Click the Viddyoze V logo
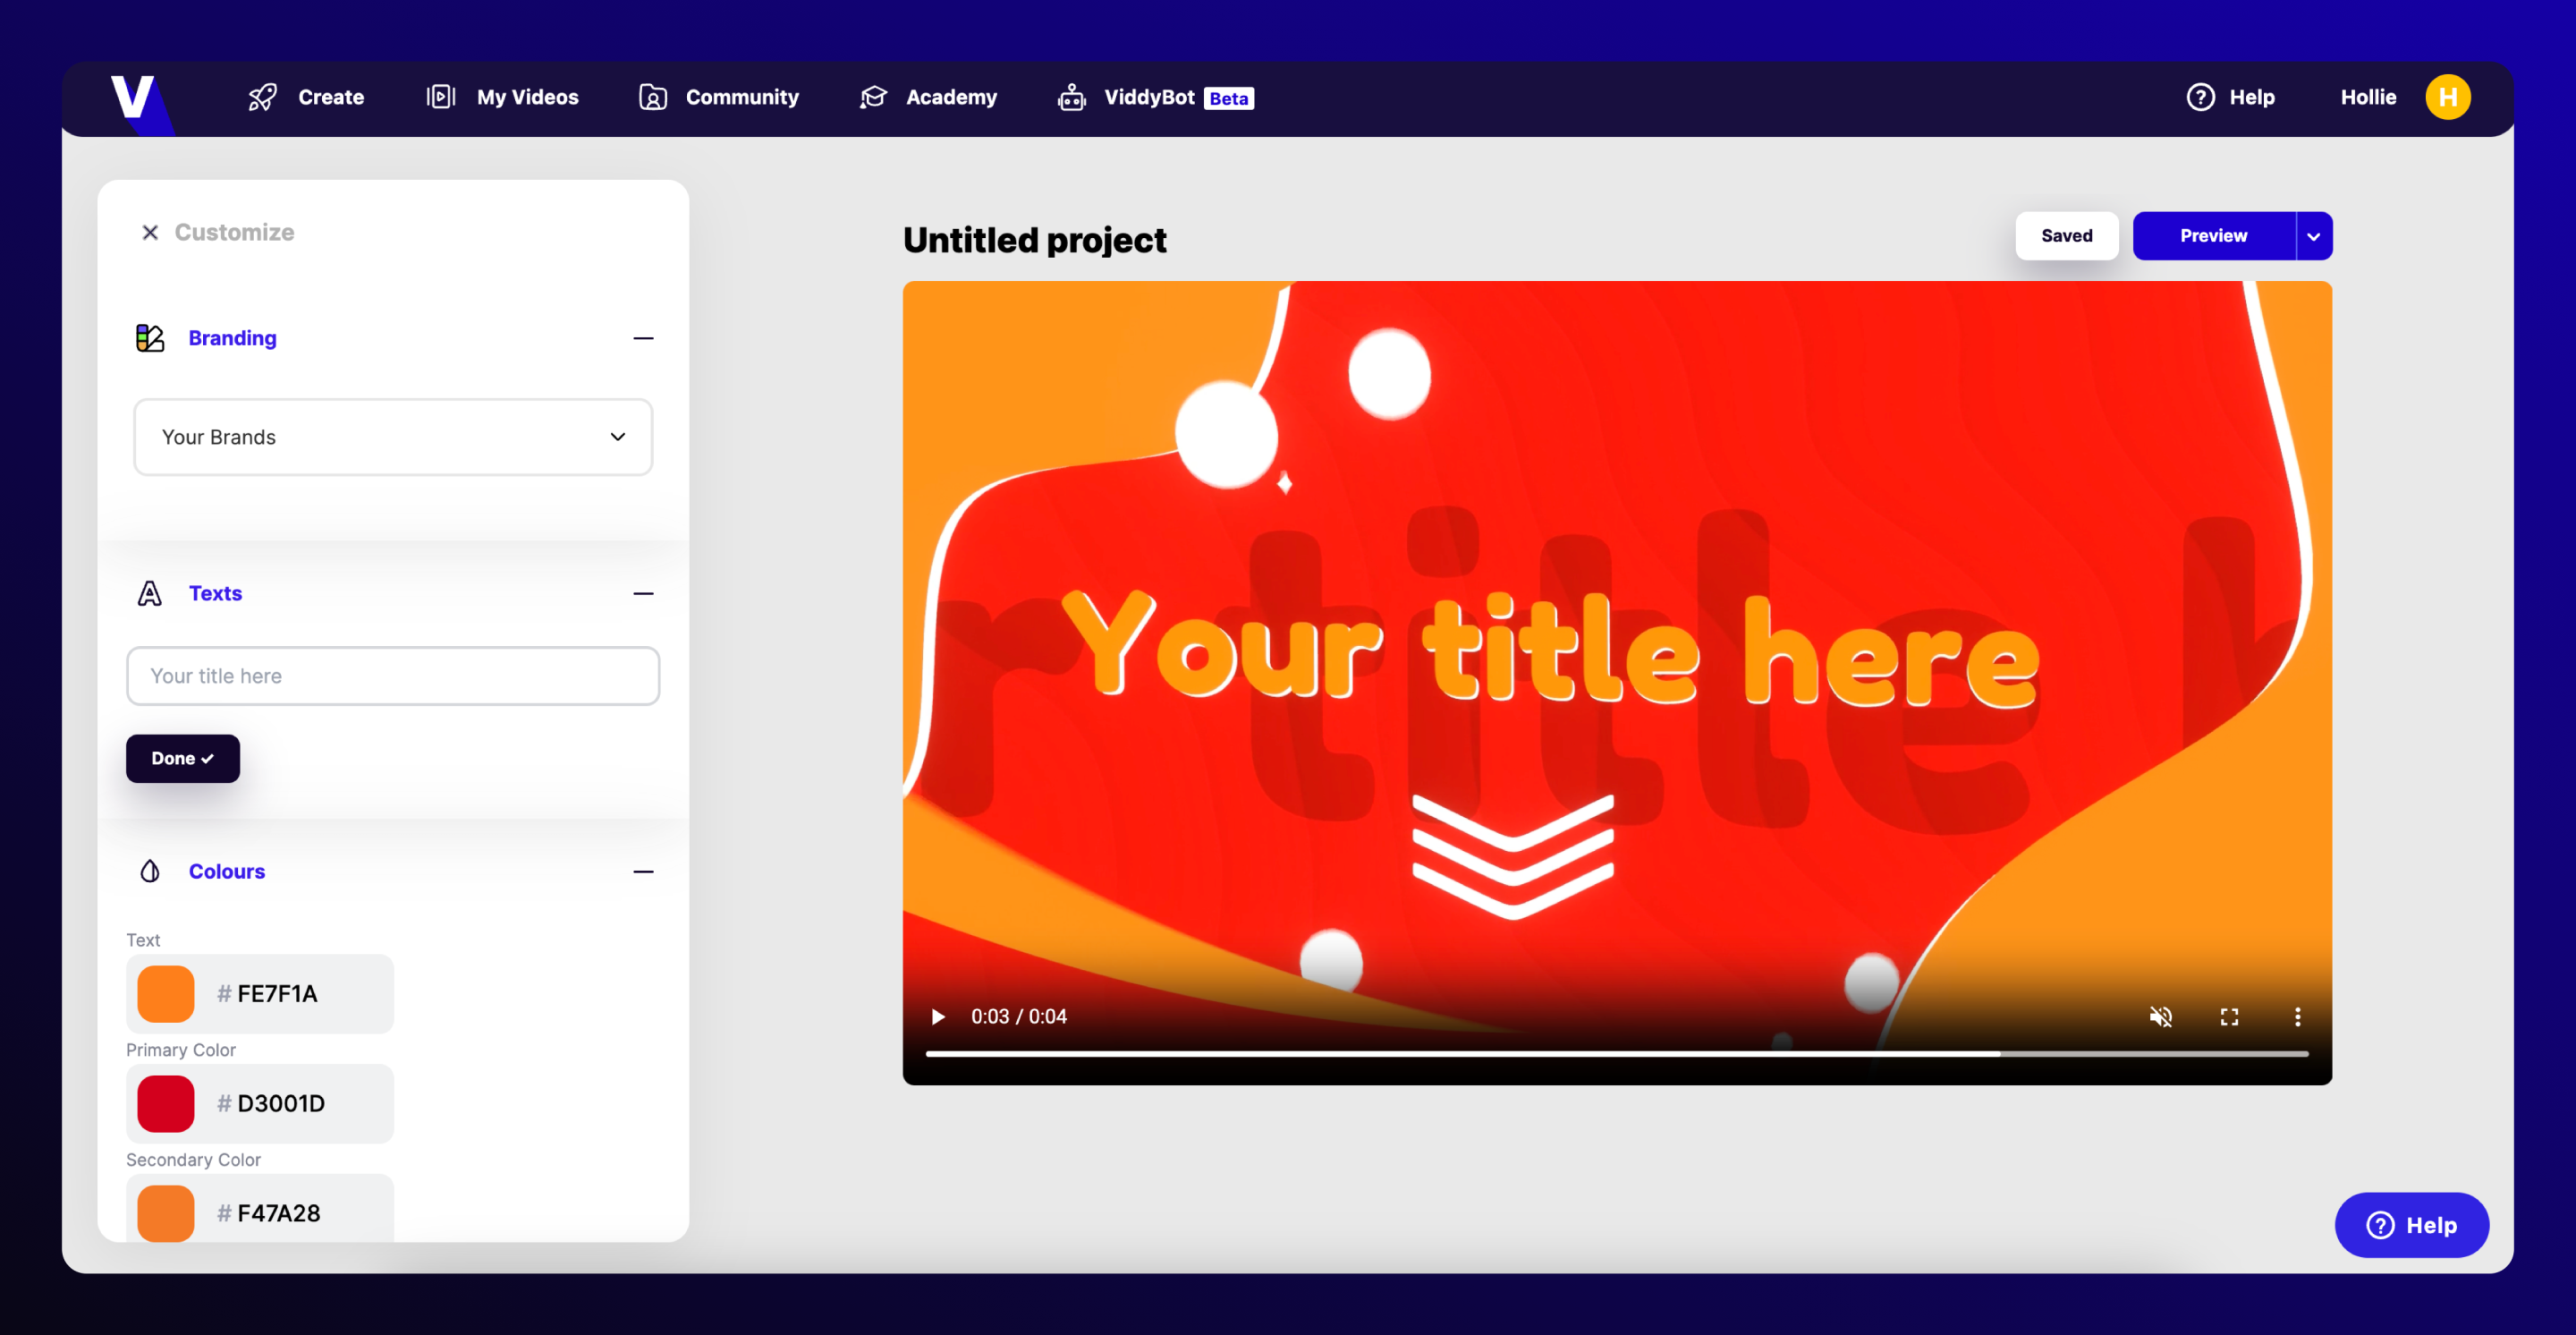 tap(133, 98)
